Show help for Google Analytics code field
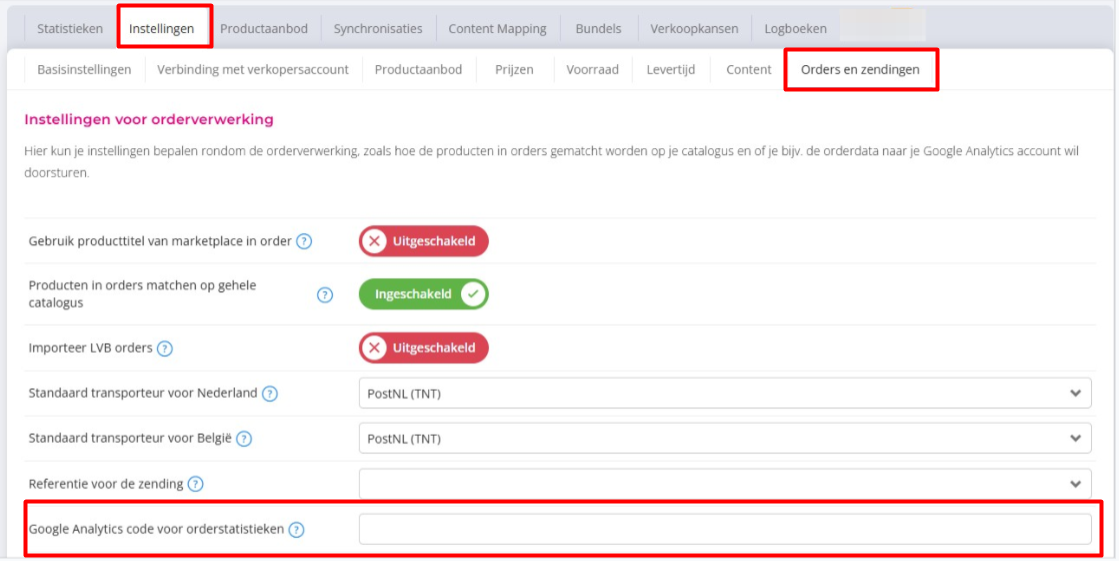 click(296, 530)
